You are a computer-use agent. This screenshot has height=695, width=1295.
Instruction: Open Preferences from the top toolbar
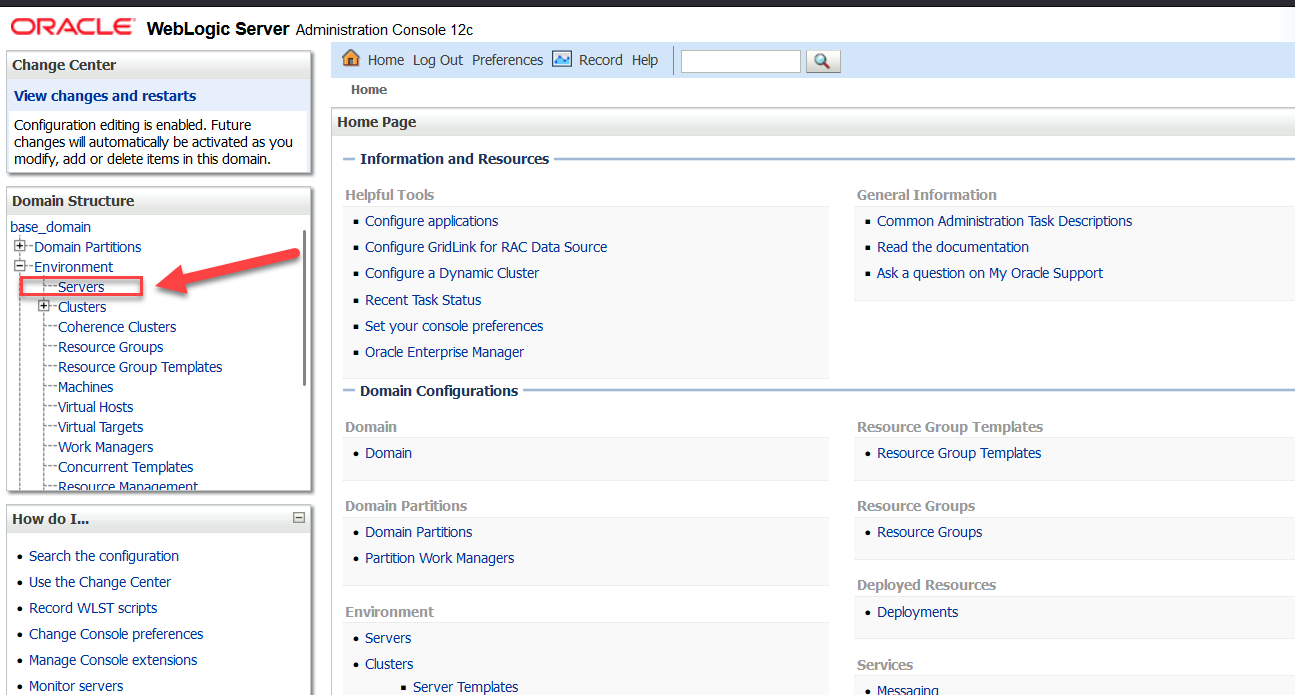[x=507, y=60]
